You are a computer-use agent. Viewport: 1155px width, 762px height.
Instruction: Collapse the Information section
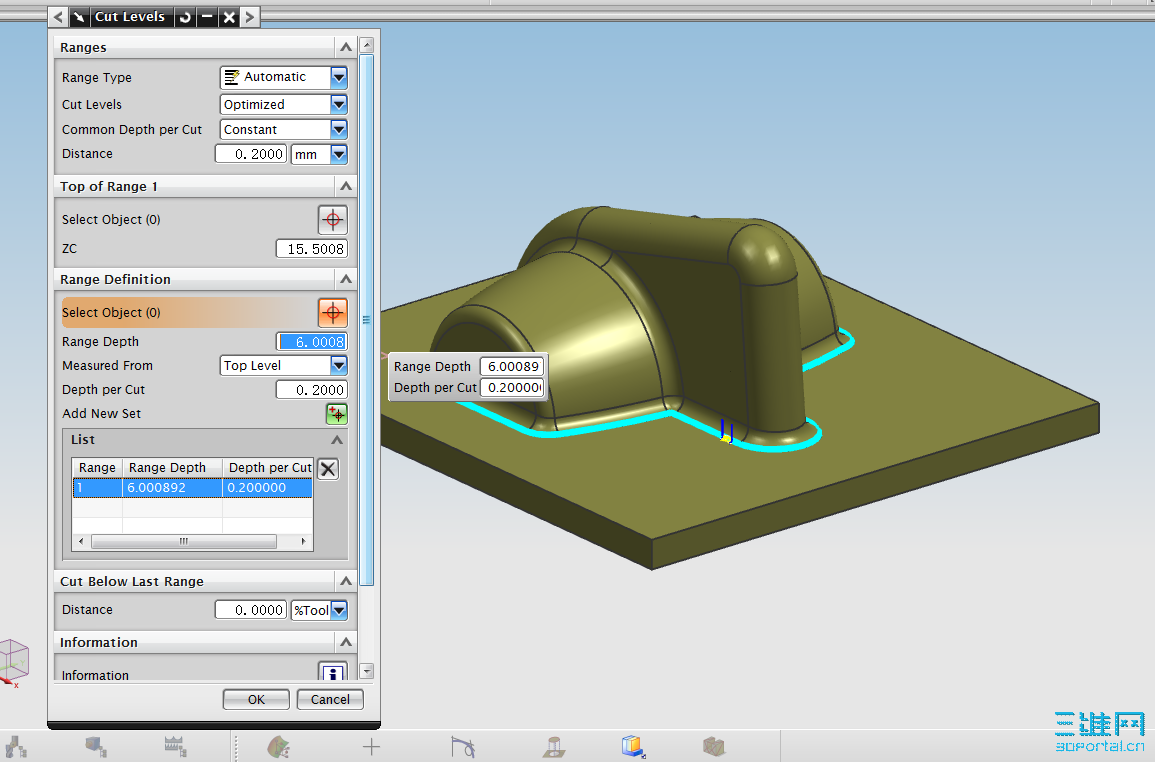pyautogui.click(x=345, y=643)
